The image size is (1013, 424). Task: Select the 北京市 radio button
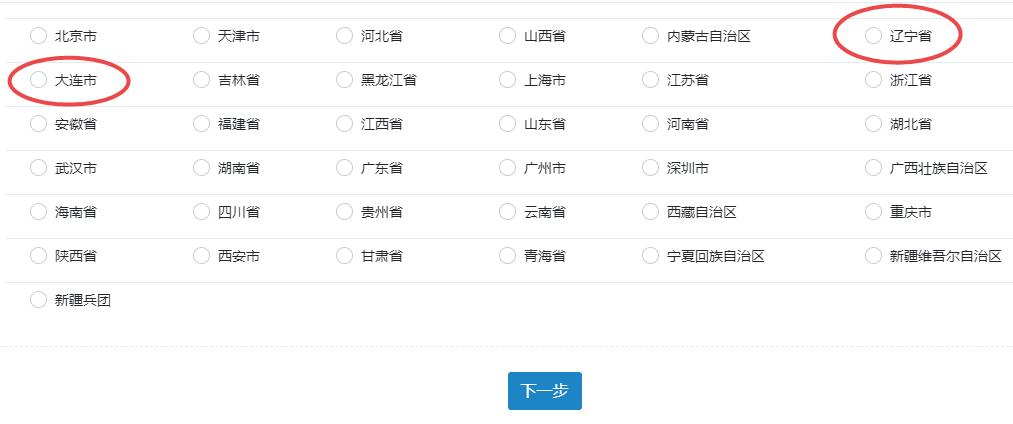(38, 36)
